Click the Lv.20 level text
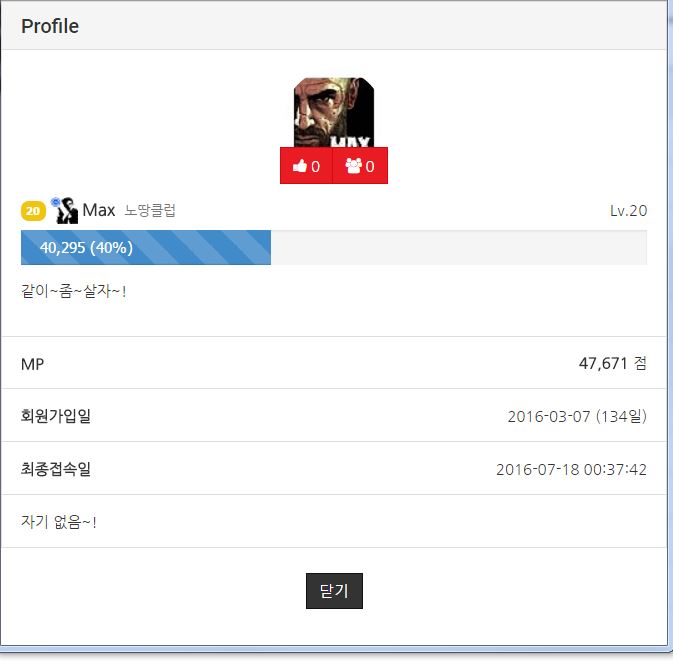This screenshot has width=673, height=665. (628, 211)
